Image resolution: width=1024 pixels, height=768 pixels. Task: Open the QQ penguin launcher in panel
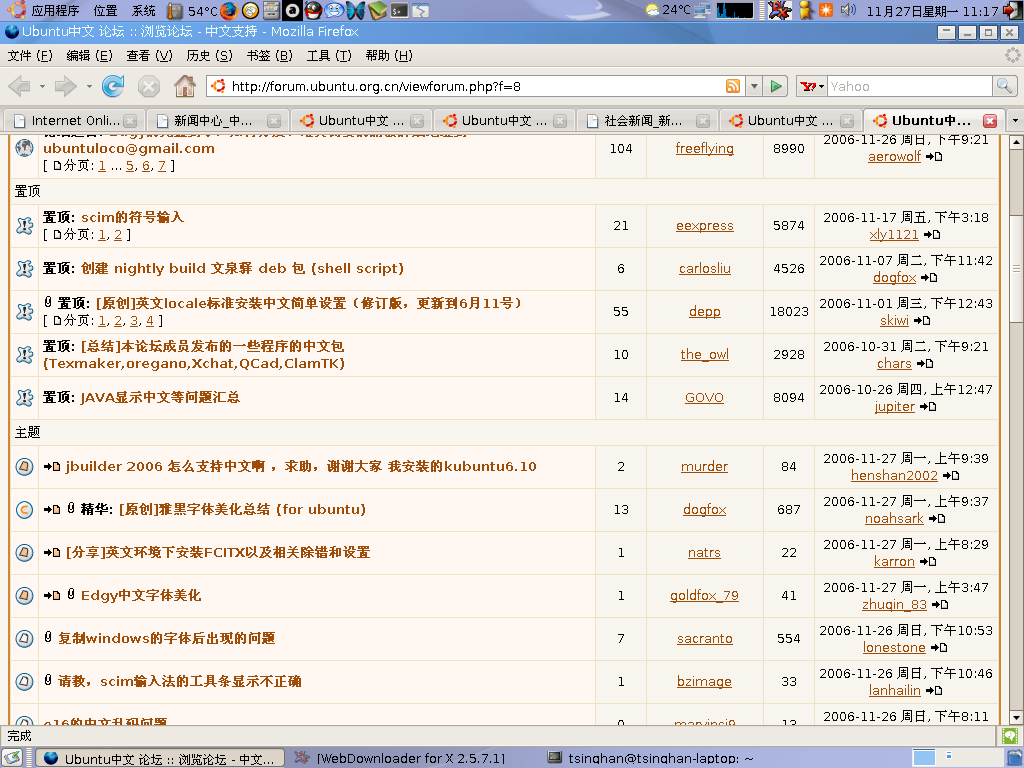point(313,10)
